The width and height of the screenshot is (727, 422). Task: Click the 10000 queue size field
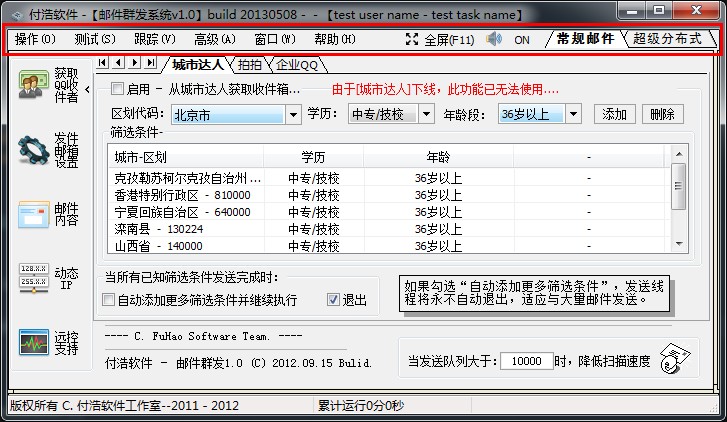[x=526, y=361]
